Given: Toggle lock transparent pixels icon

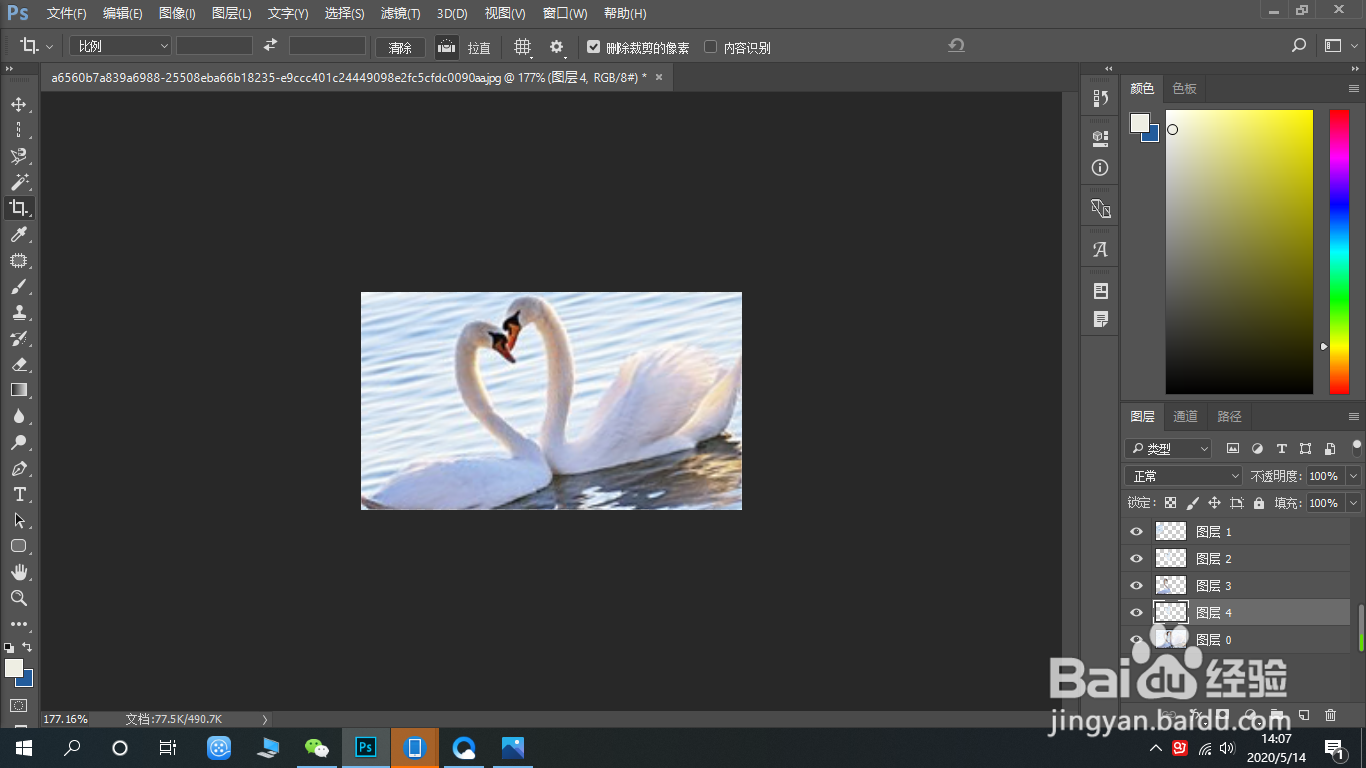Looking at the screenshot, I should 1170,503.
